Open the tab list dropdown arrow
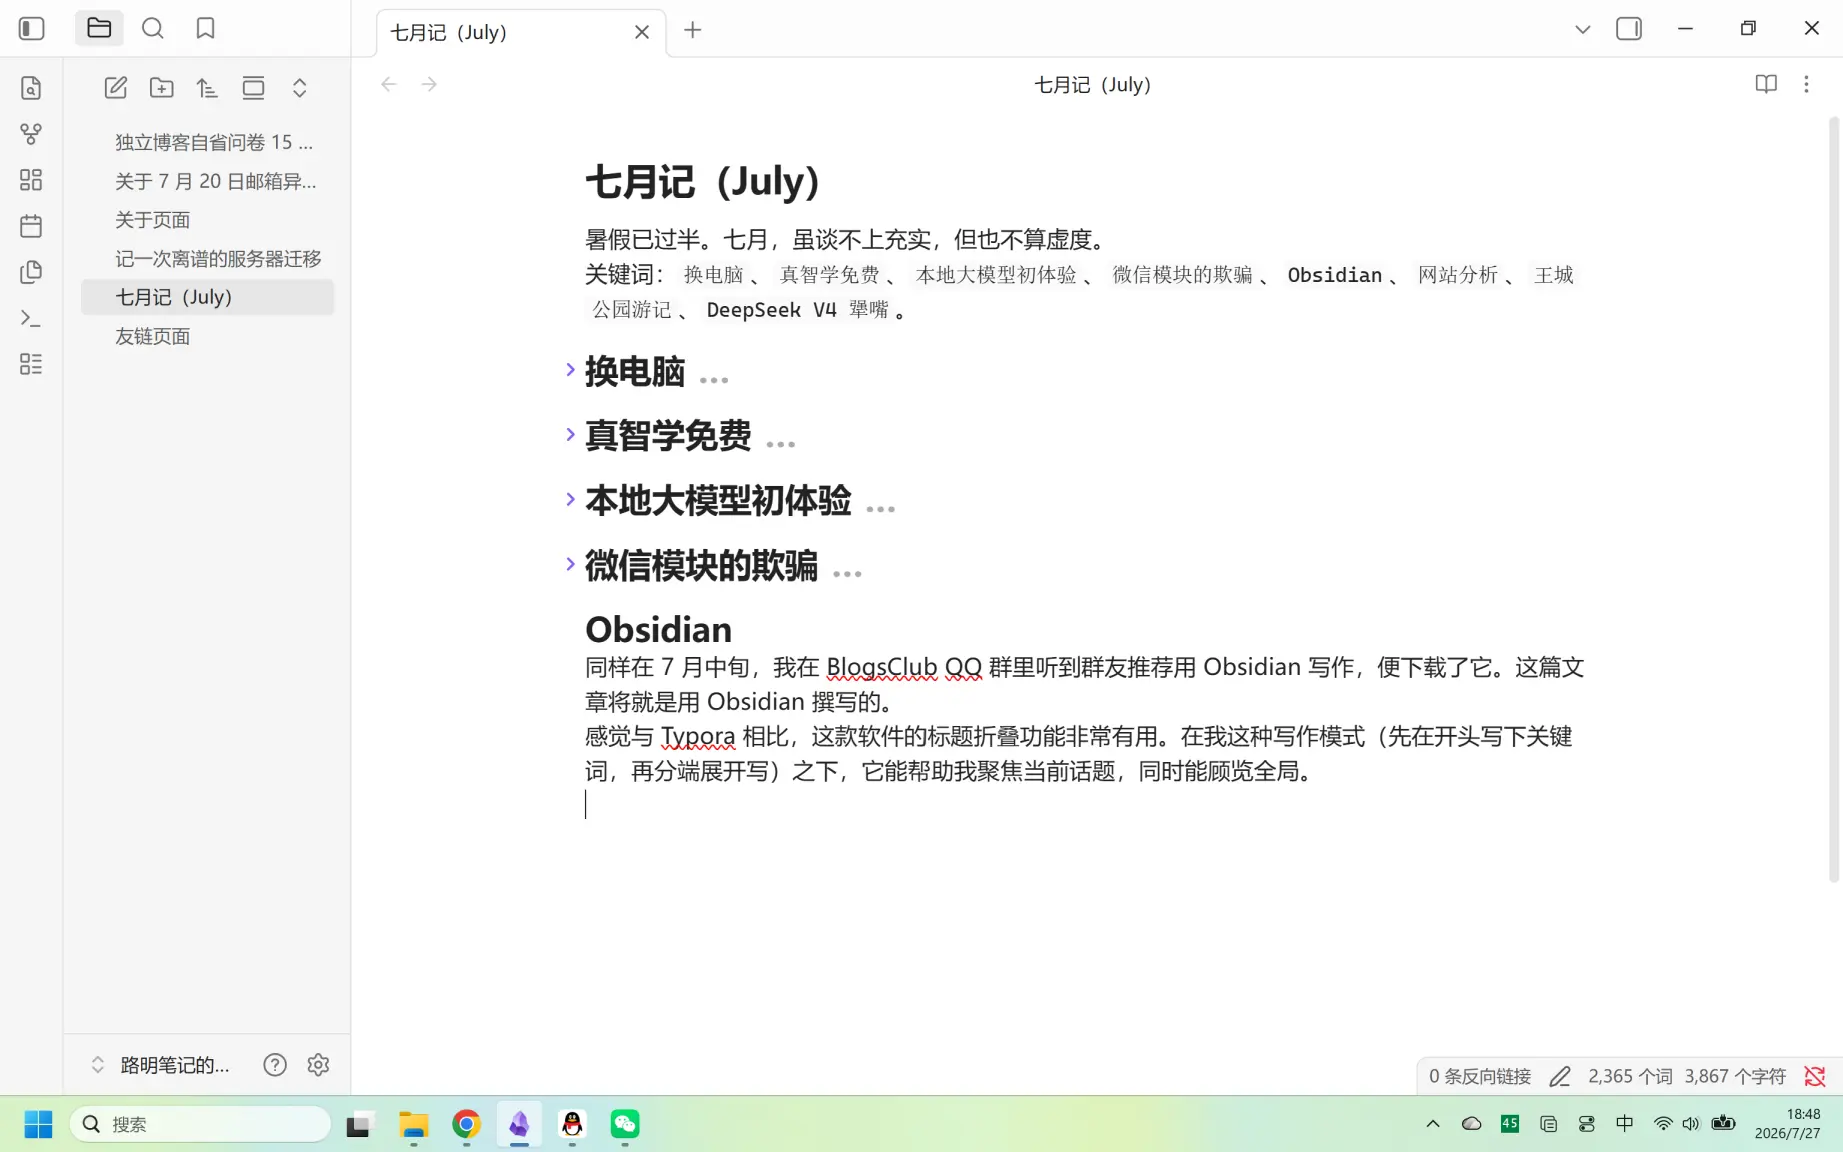 [1582, 29]
